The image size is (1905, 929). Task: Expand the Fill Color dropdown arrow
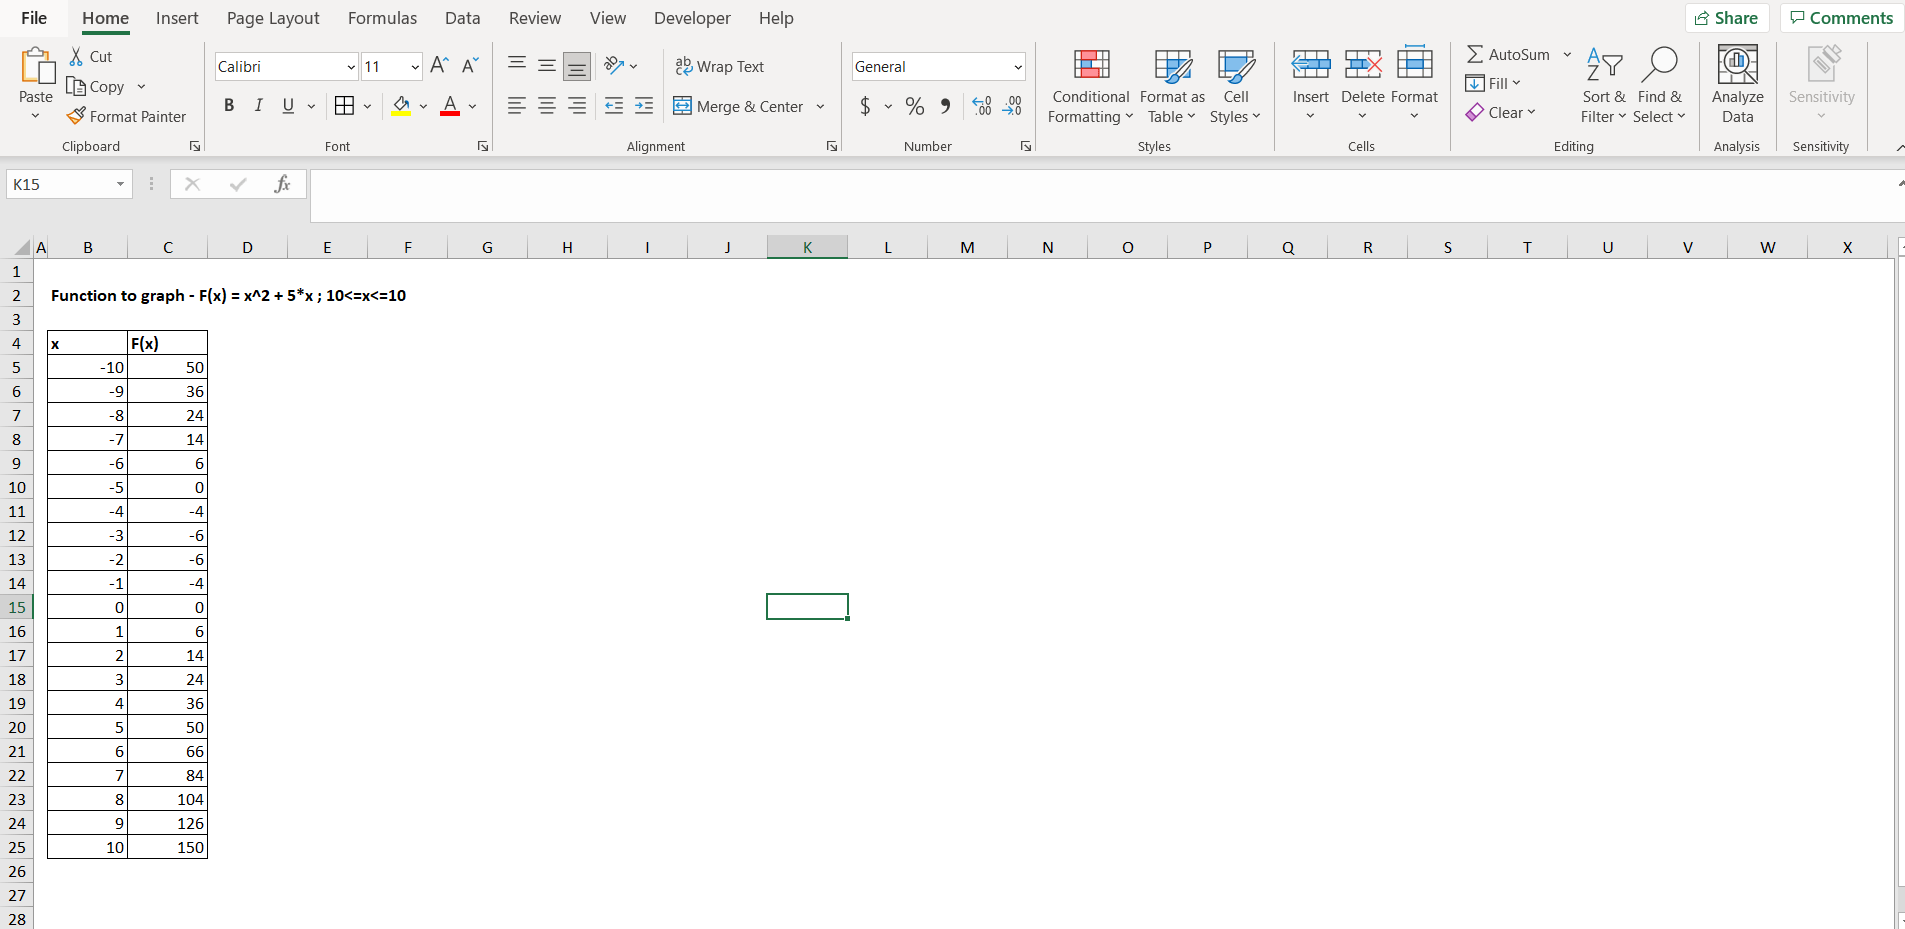click(423, 107)
